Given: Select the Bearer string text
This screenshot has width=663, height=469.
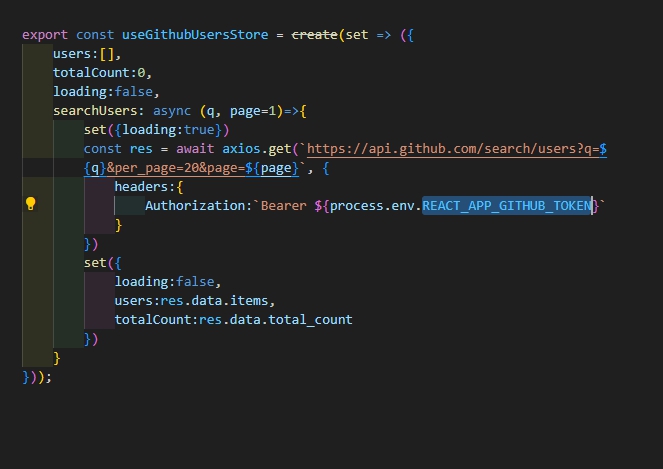Looking at the screenshot, I should pyautogui.click(x=284, y=206).
